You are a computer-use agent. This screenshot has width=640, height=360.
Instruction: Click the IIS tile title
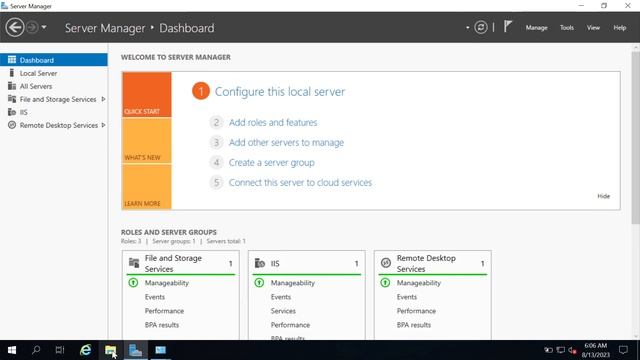click(x=275, y=264)
